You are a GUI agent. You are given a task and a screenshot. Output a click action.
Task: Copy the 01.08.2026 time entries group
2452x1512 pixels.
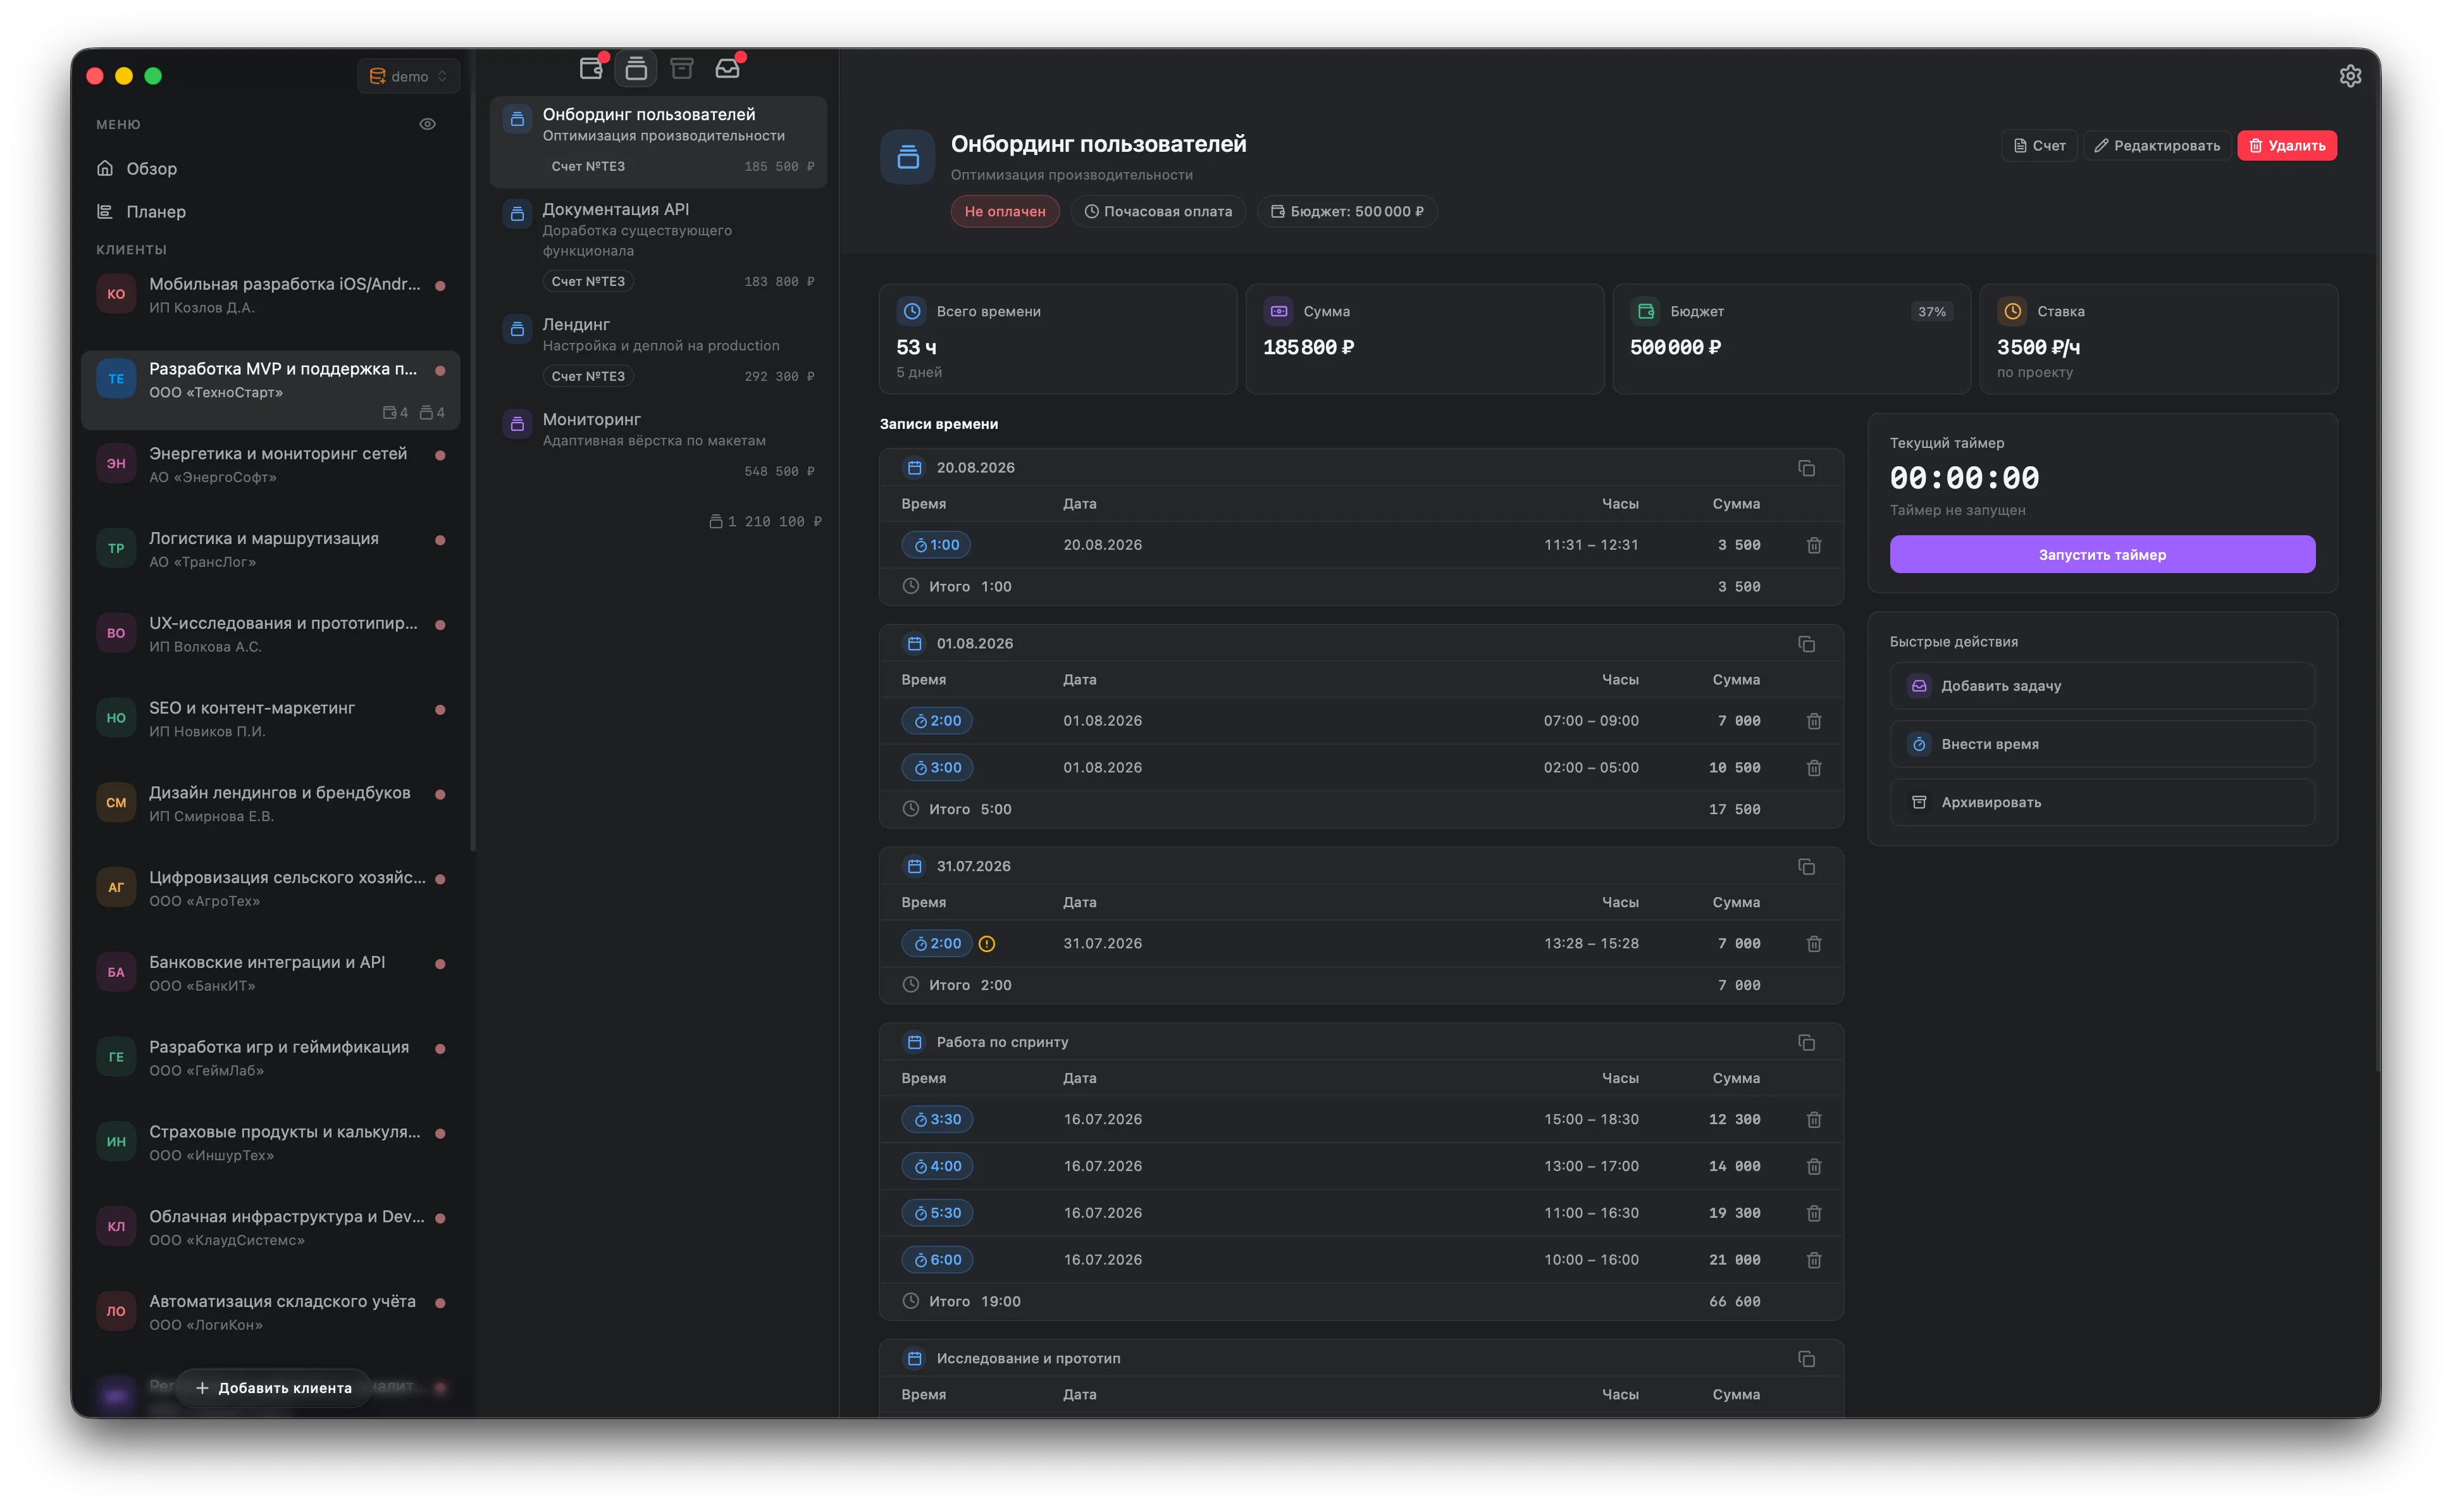point(1806,644)
